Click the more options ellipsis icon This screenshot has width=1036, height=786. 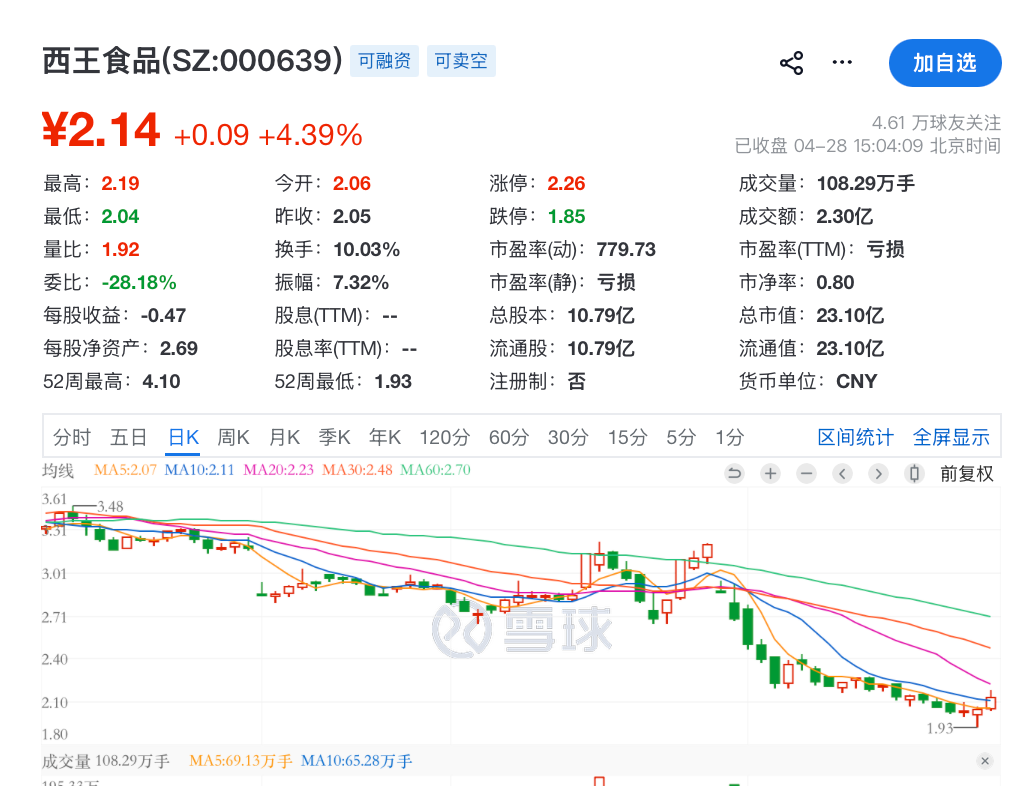(x=841, y=62)
